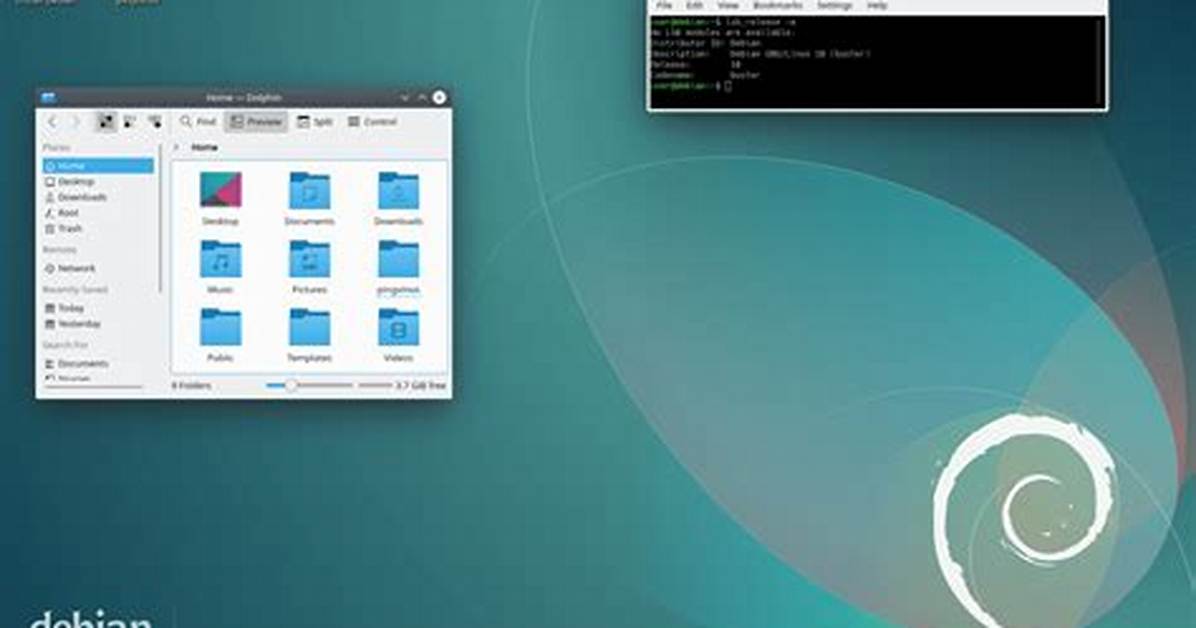Select the Templates folder icon
The image size is (1196, 628).
point(309,327)
